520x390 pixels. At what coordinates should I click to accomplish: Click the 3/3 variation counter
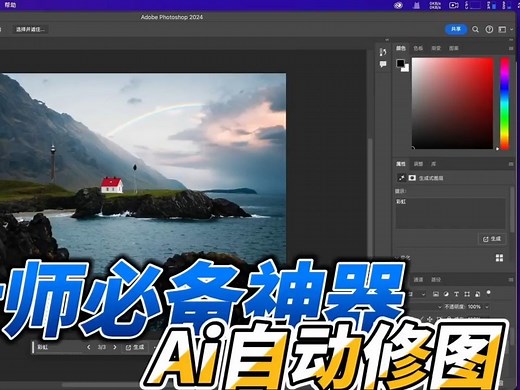pyautogui.click(x=102, y=347)
